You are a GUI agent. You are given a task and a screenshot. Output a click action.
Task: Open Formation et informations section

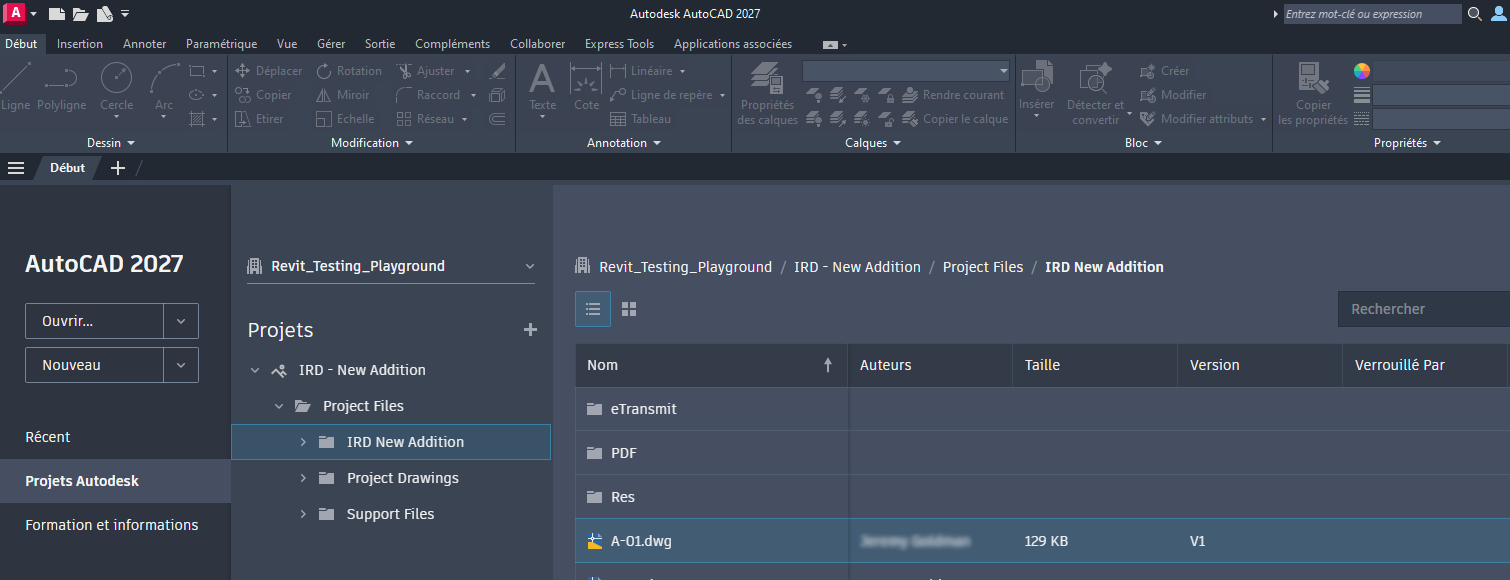112,525
